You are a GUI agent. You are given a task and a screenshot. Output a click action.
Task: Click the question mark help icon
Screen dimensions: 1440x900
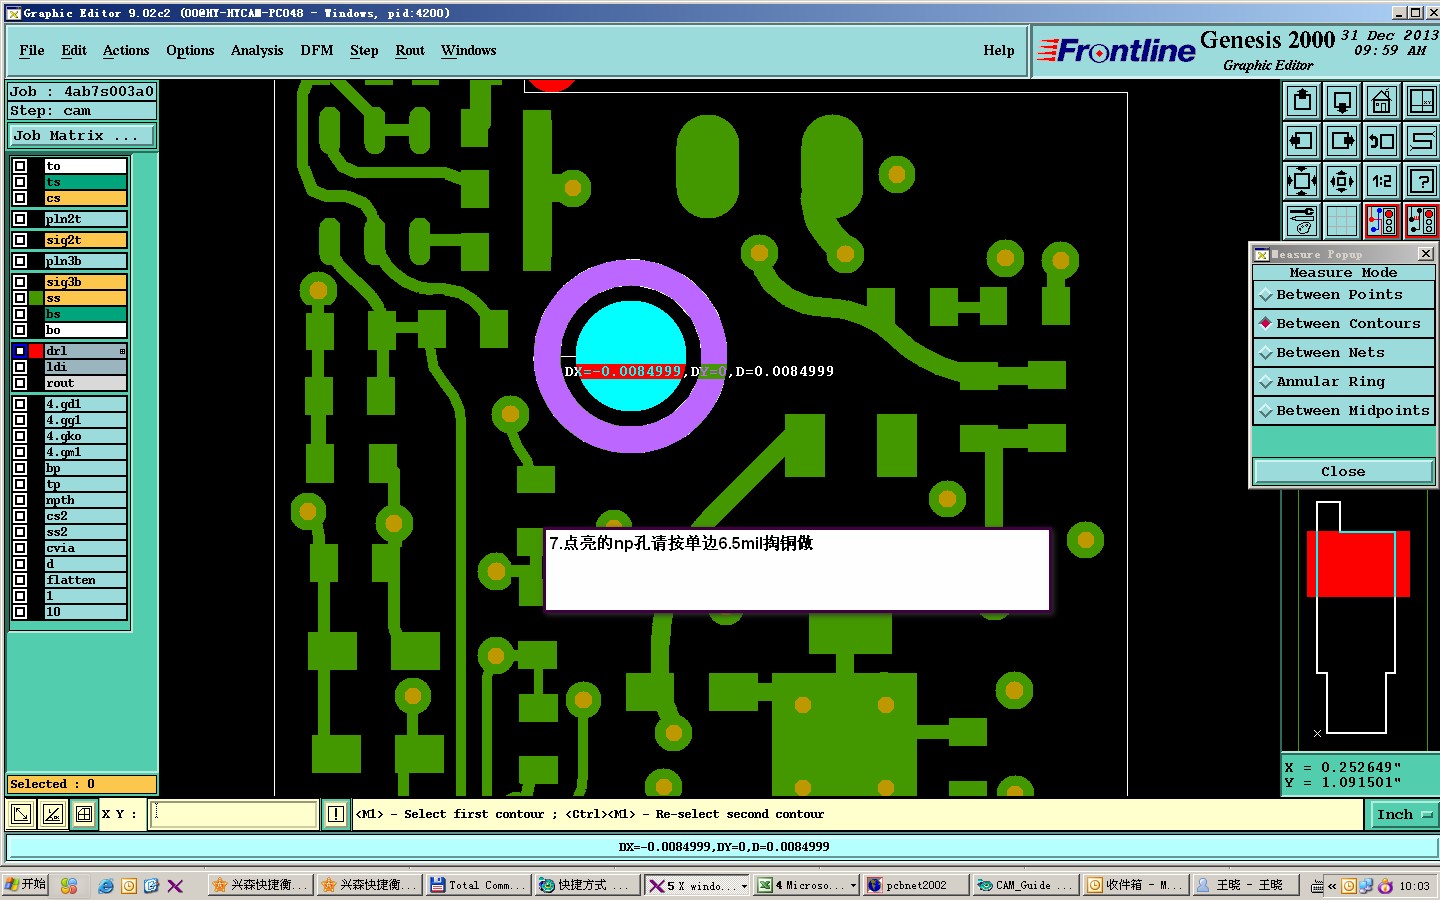pos(1421,181)
